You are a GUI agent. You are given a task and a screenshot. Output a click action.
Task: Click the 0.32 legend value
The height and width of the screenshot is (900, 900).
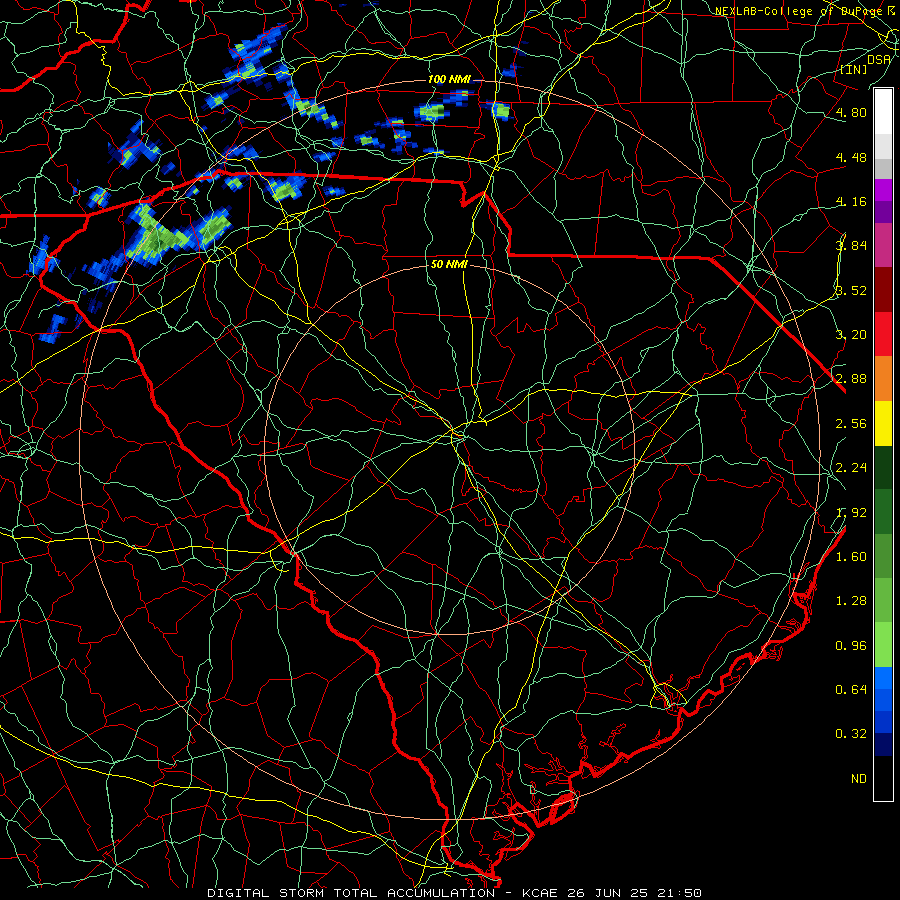pyautogui.click(x=851, y=734)
